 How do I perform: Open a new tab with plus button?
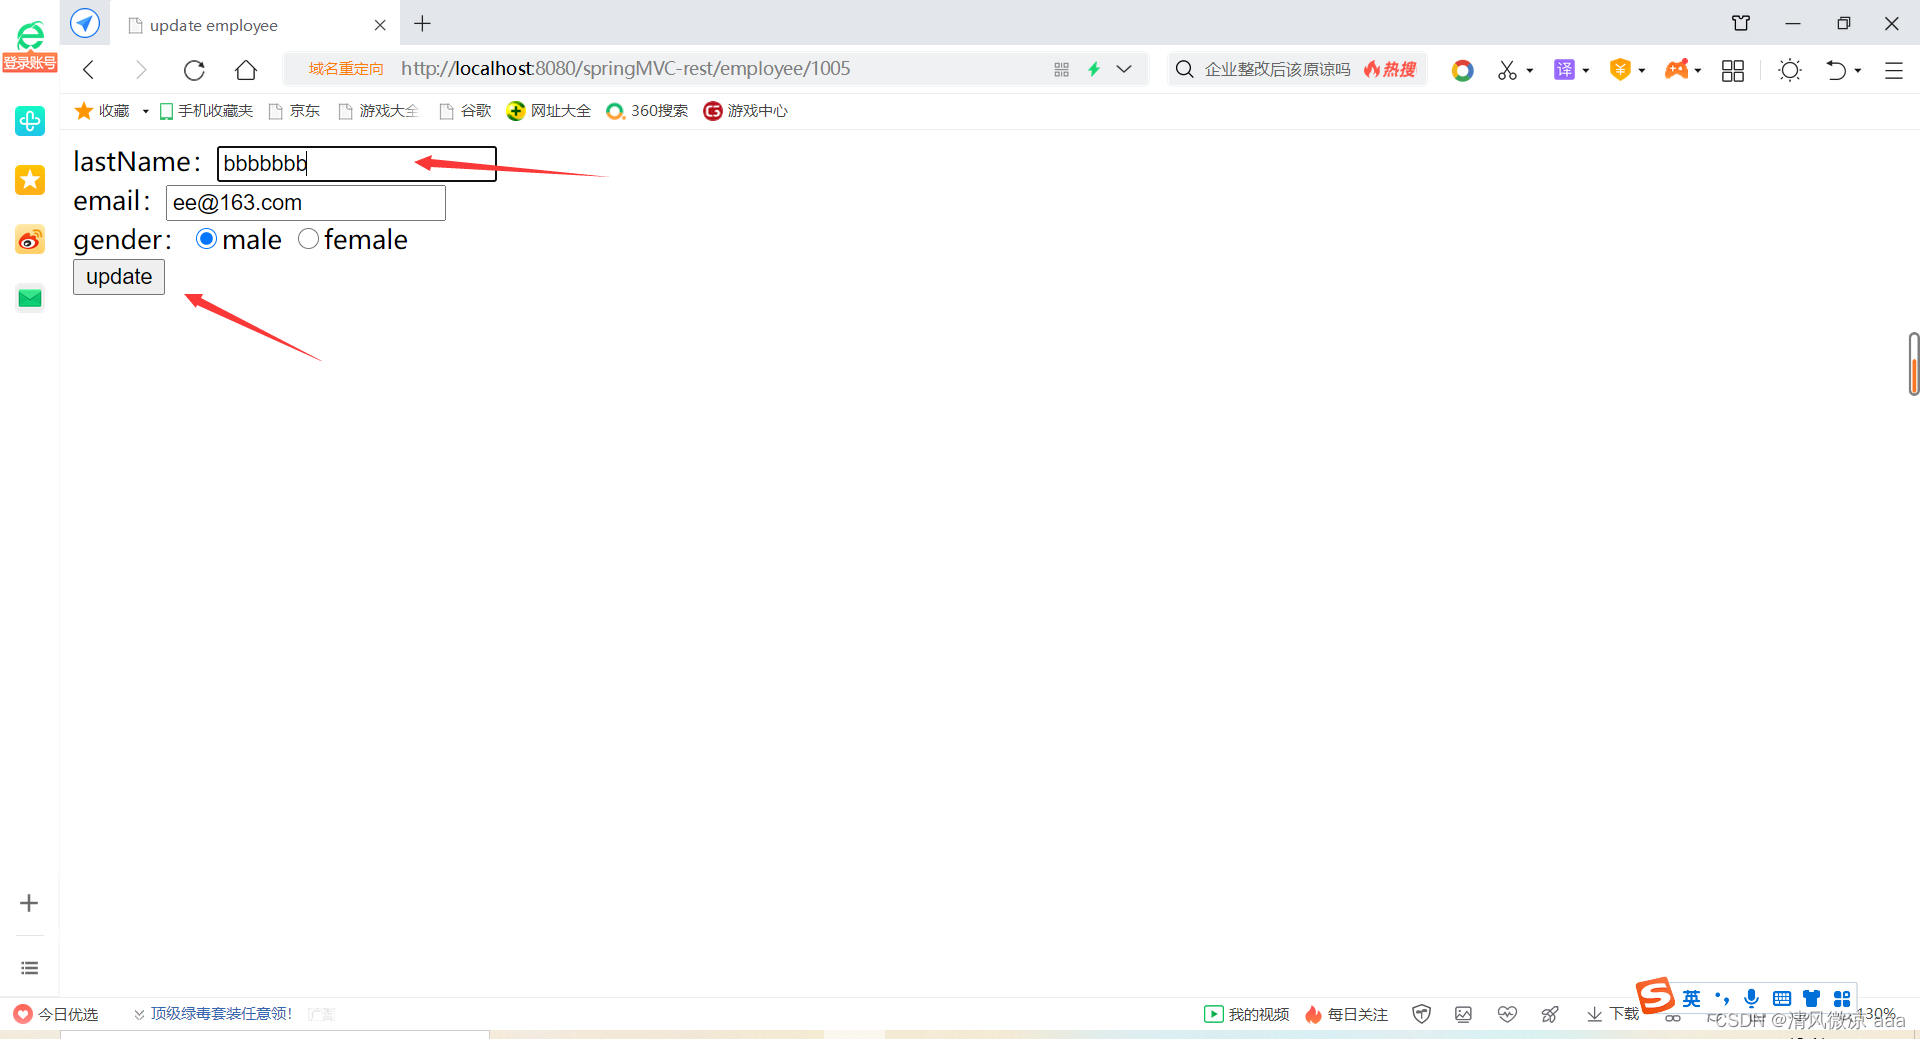click(x=423, y=23)
